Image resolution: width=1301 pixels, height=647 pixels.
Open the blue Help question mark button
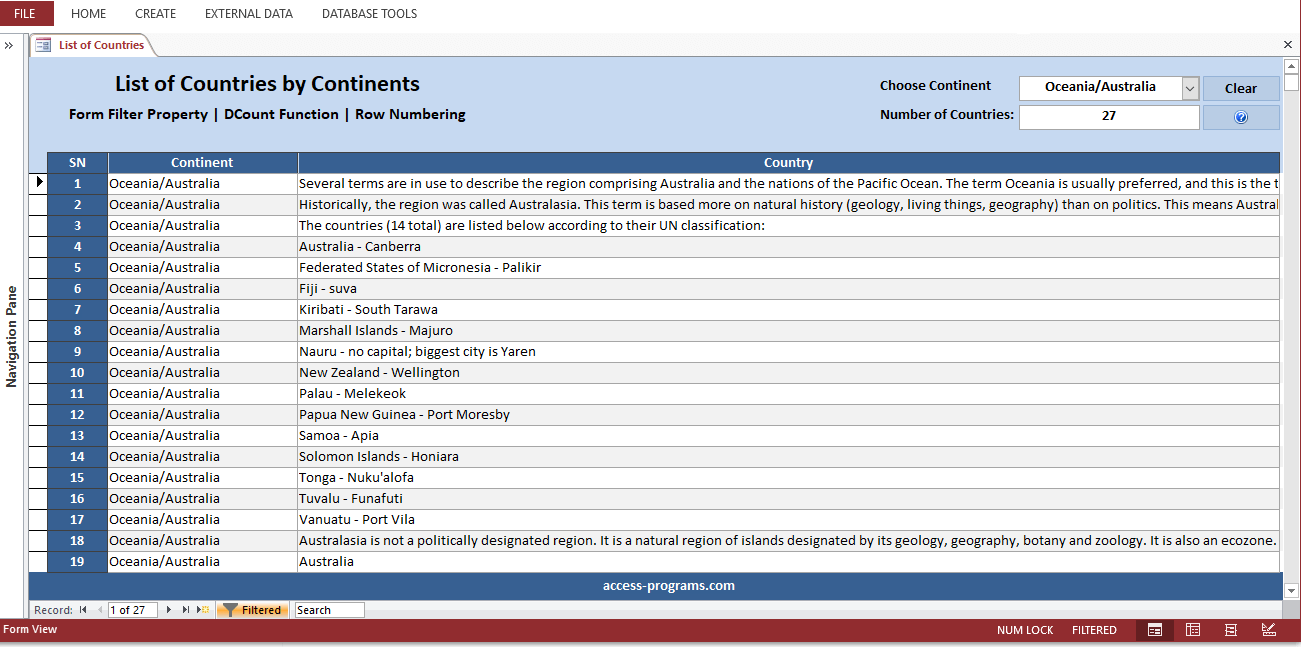point(1240,116)
